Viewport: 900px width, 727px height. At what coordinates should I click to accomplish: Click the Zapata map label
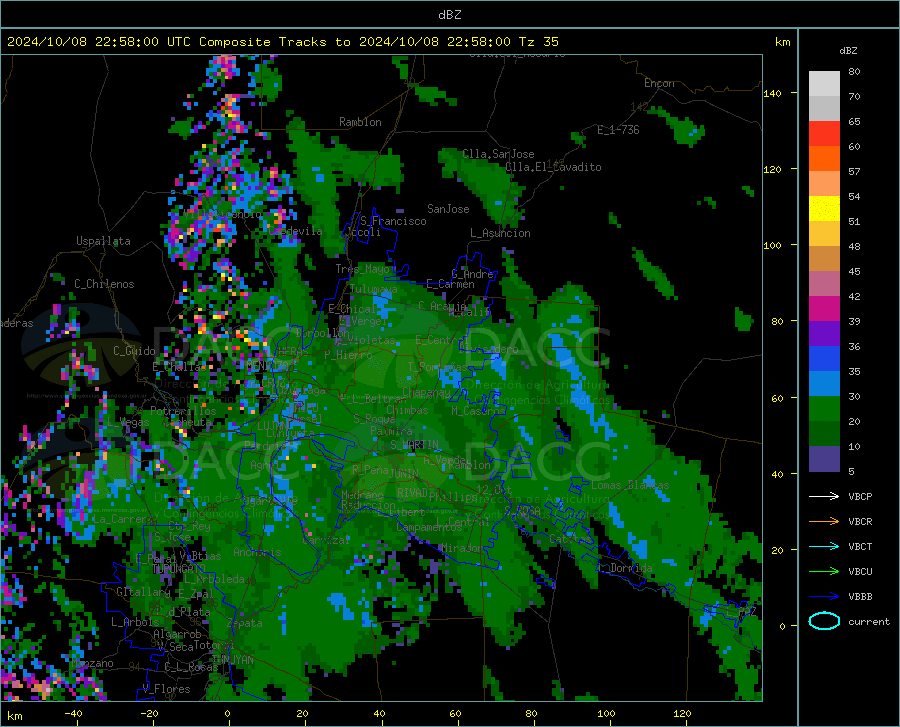pos(245,623)
